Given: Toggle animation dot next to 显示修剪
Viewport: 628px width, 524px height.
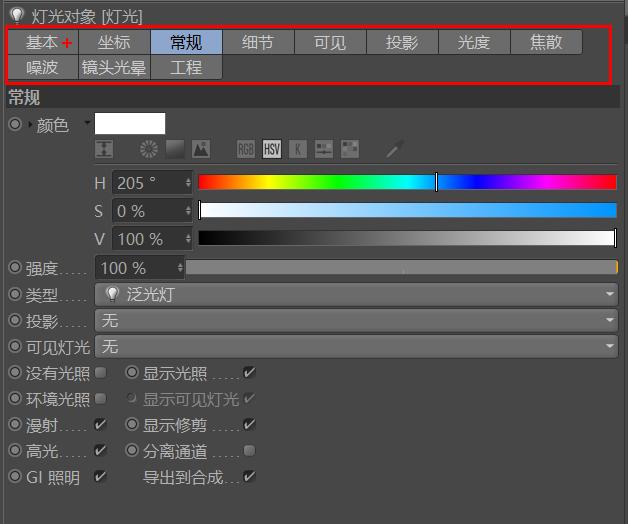Looking at the screenshot, I should (132, 424).
